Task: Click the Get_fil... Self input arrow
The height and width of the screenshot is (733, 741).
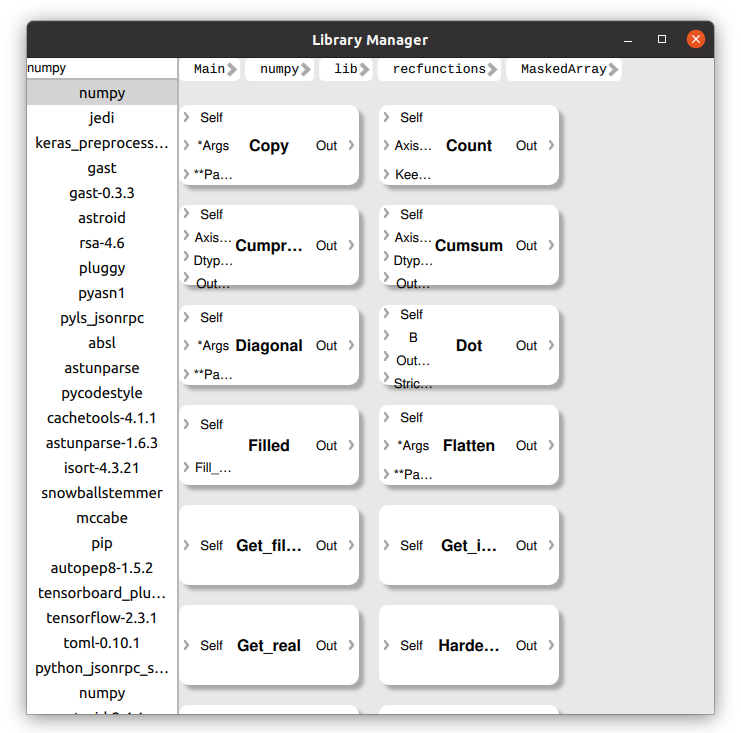Action: [x=187, y=545]
